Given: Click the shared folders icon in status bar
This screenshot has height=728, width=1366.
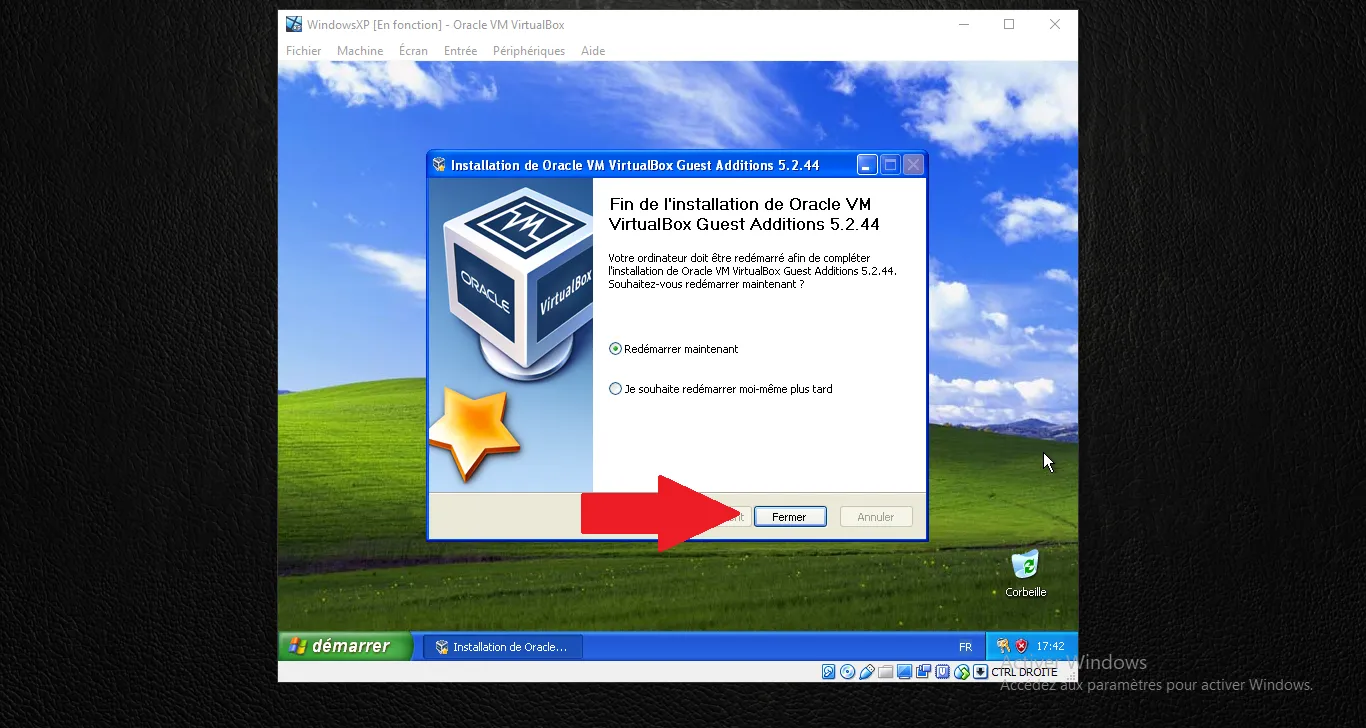Looking at the screenshot, I should (x=886, y=672).
